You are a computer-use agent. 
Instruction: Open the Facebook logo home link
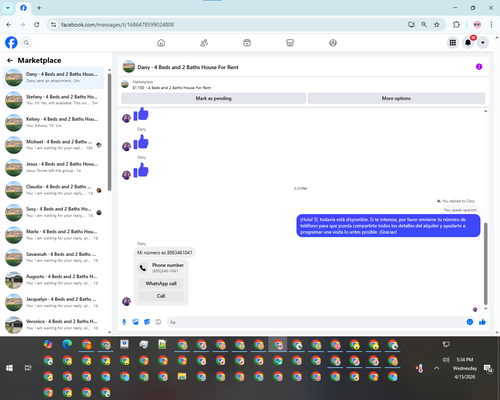point(11,43)
